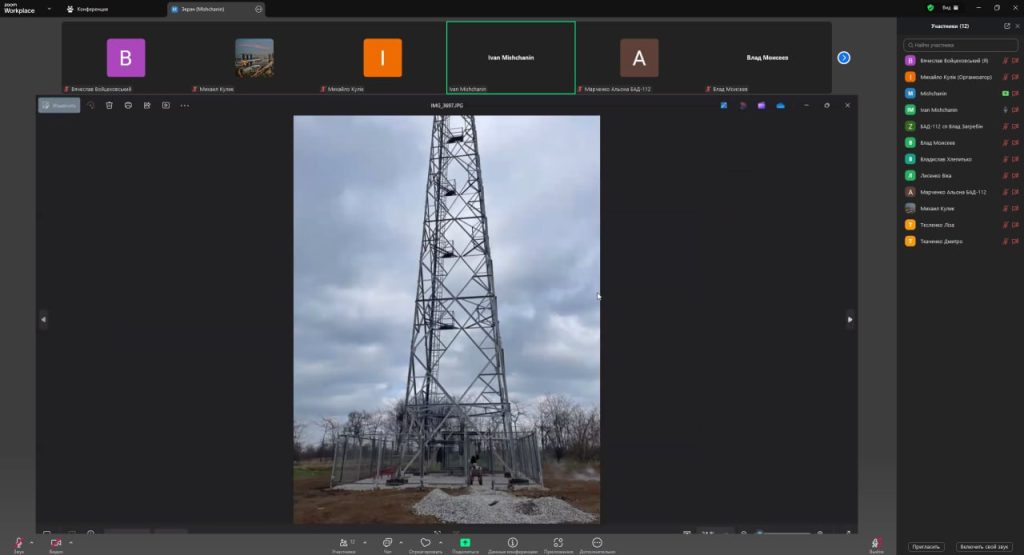
Task: Click the Отреагировать reactions heart icon
Action: [425, 541]
